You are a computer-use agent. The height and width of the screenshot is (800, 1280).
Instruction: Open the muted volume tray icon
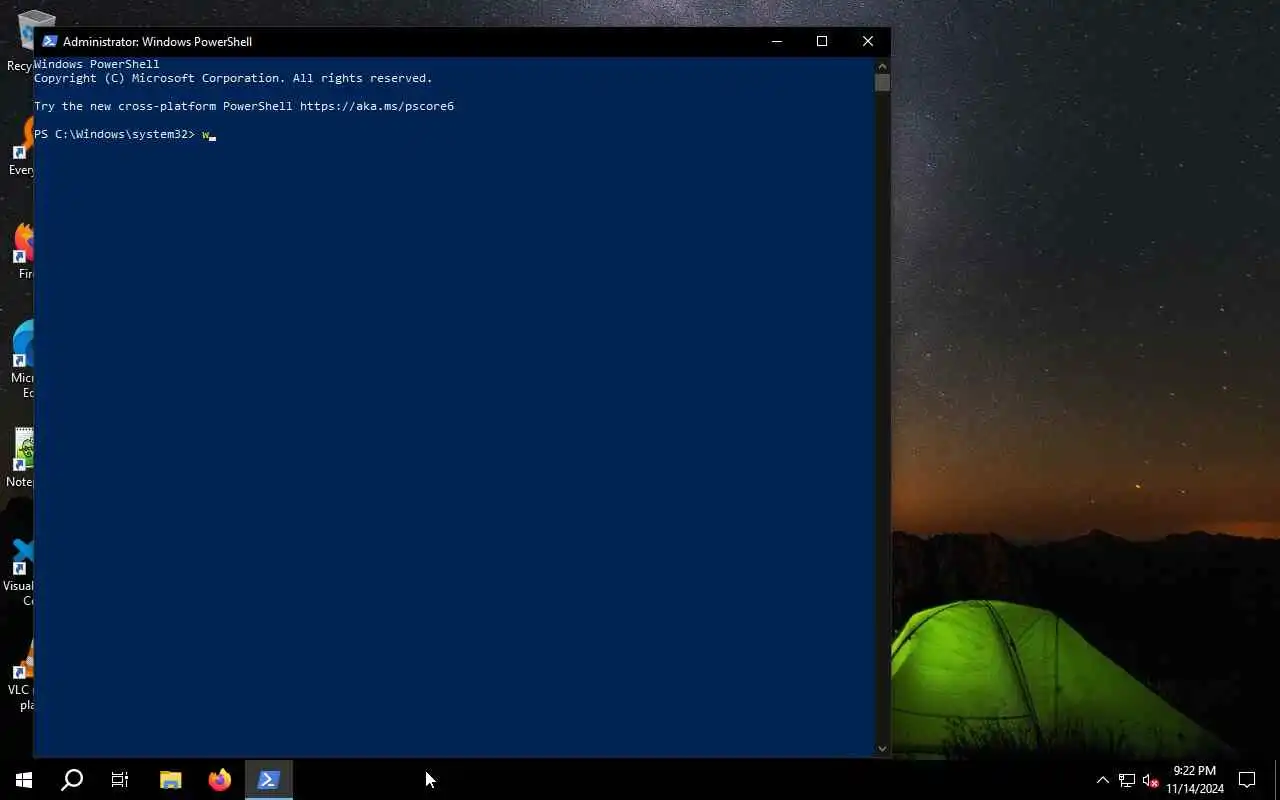(1151, 780)
